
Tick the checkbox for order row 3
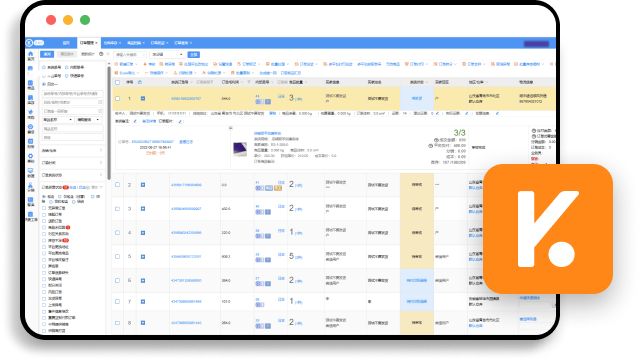pos(117,209)
